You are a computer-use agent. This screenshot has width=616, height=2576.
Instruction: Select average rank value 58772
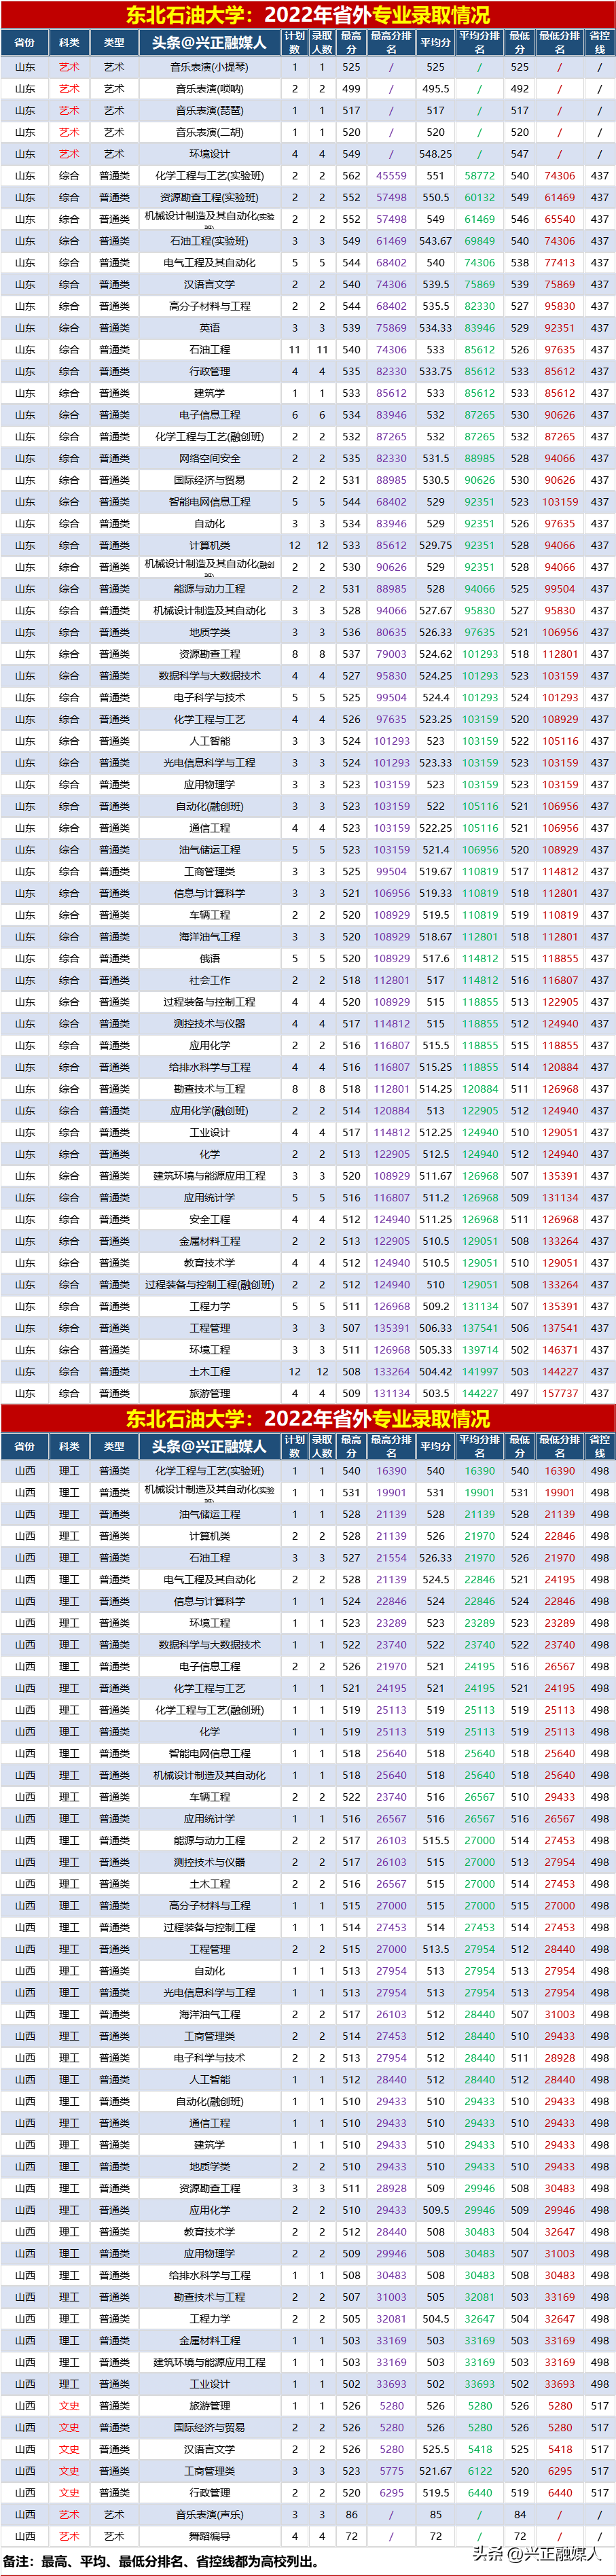click(x=479, y=176)
